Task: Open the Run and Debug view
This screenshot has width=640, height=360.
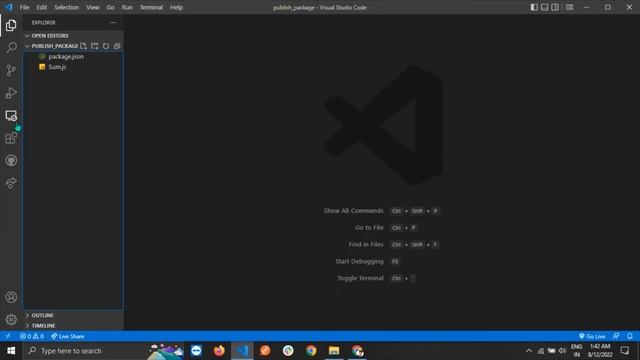Action: tap(11, 93)
